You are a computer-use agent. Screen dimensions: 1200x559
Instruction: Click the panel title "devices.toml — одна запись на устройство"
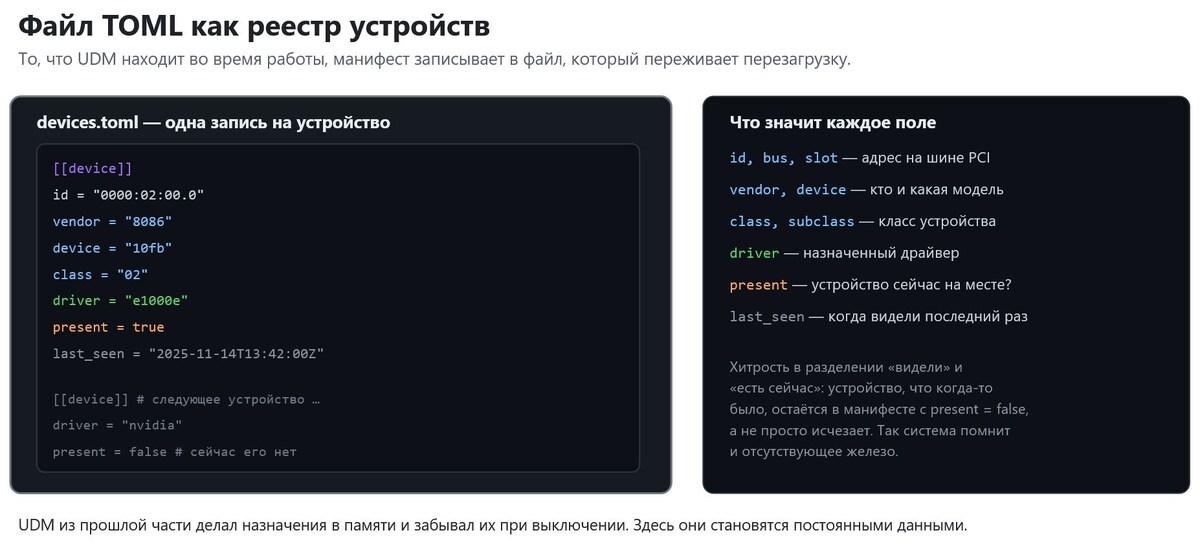coord(213,122)
